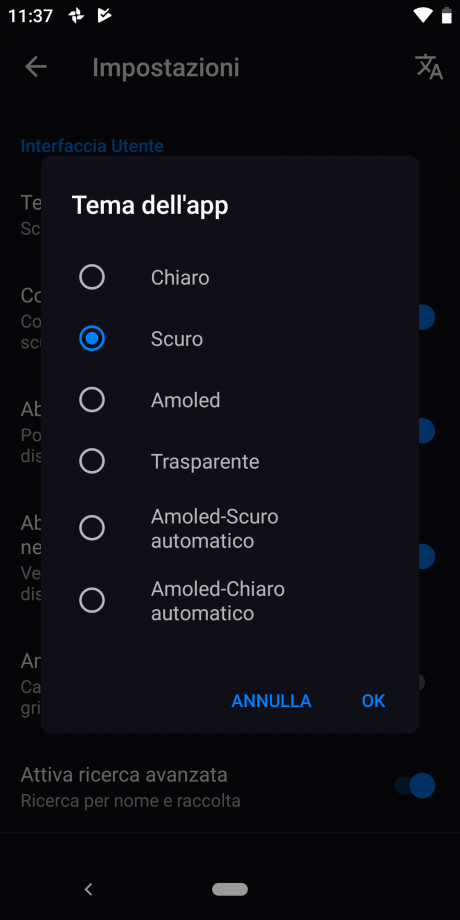Viewport: 460px width, 920px height.
Task: Tap the Attiva ricerca avanzata setting label
Action: pyautogui.click(x=124, y=774)
